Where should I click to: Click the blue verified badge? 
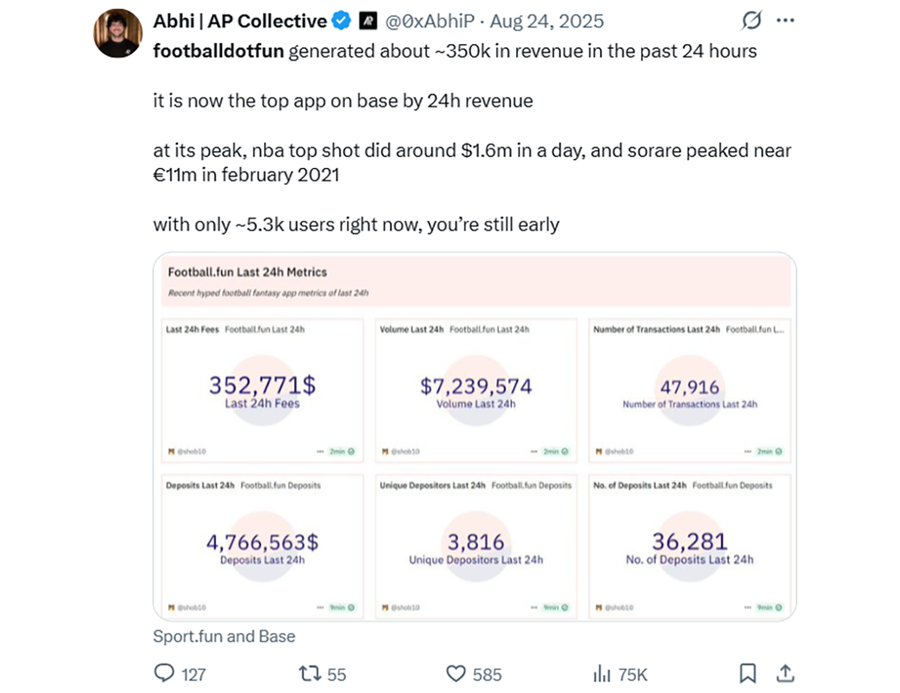tap(342, 21)
